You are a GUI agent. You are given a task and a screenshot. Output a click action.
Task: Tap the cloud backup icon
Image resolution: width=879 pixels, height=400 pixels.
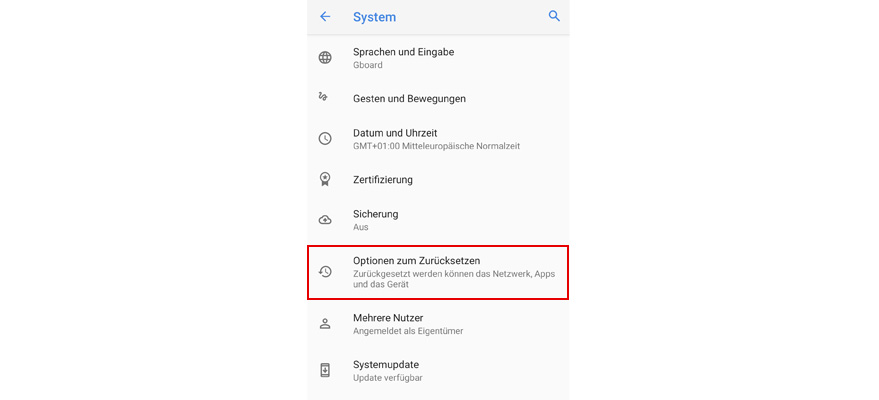pyautogui.click(x=325, y=220)
